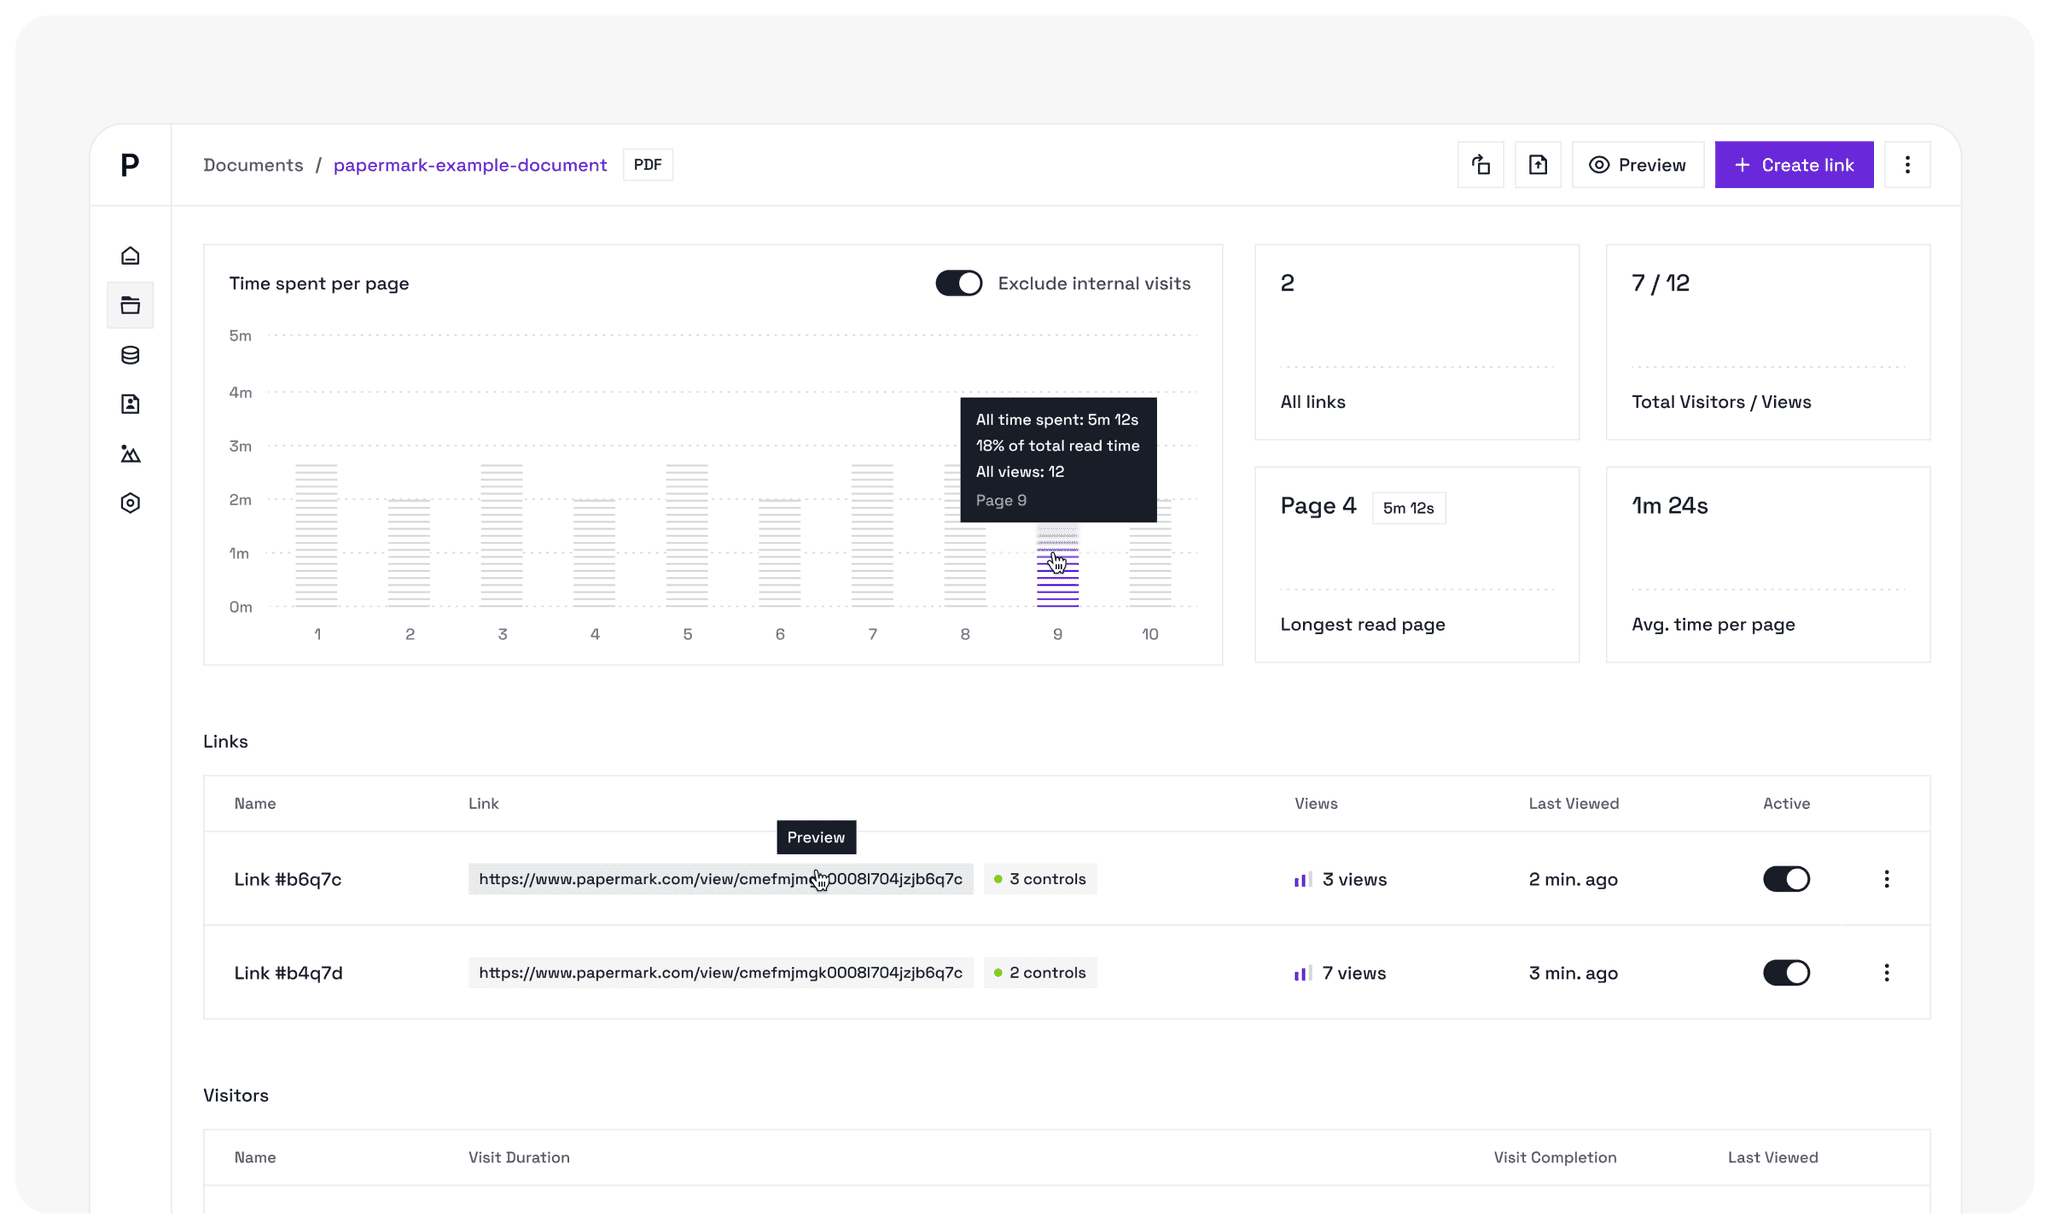Click the Create link button
Screen dimensions: 2048x1229
(1794, 165)
